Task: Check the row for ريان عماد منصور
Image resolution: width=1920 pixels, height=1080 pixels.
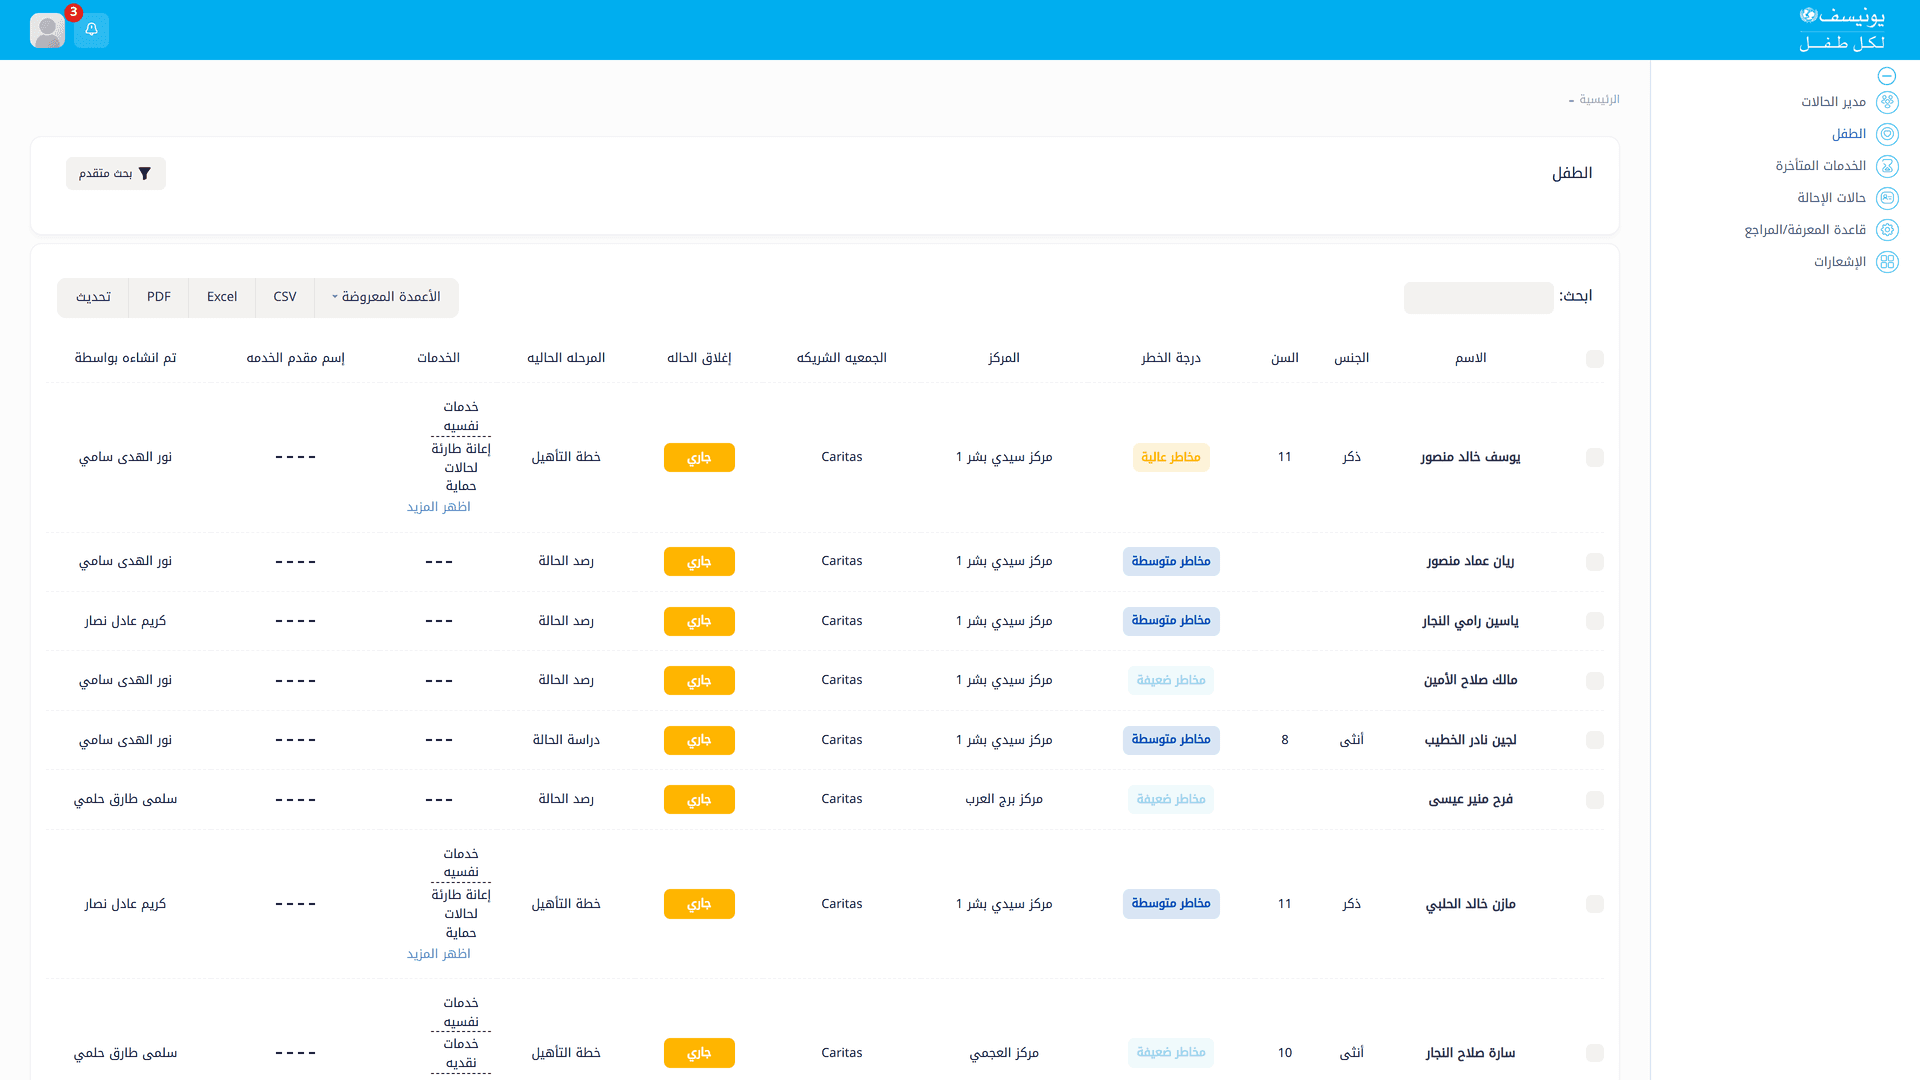Action: pos(1595,562)
